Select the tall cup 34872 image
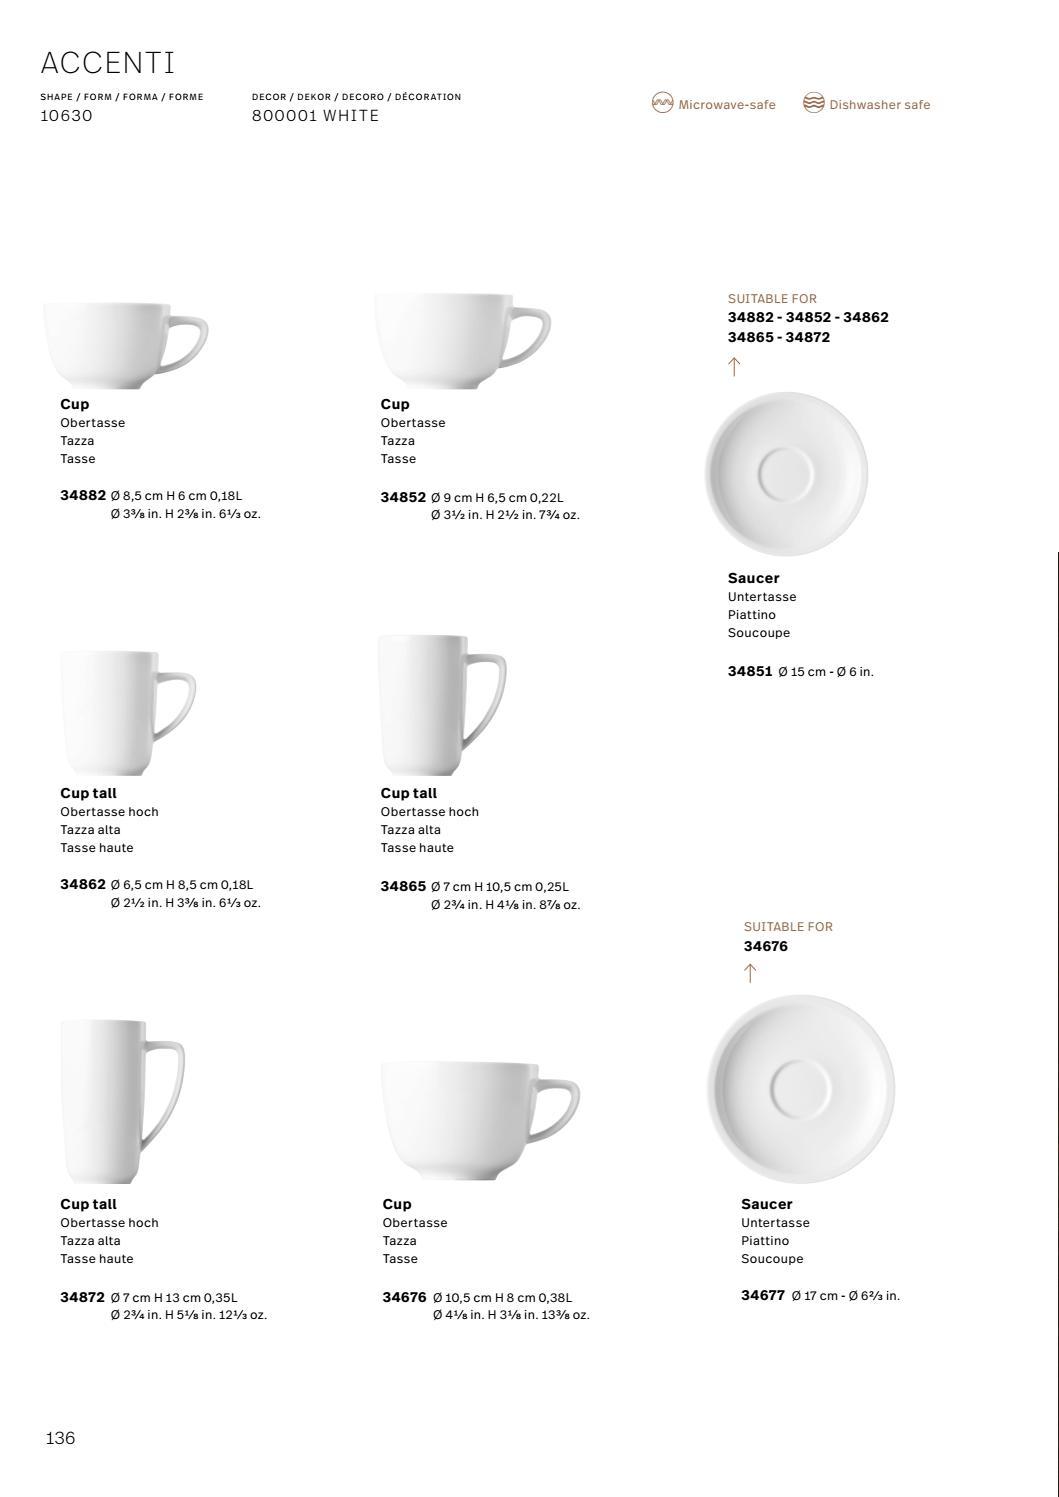The image size is (1059, 1497). pyautogui.click(x=122, y=1102)
